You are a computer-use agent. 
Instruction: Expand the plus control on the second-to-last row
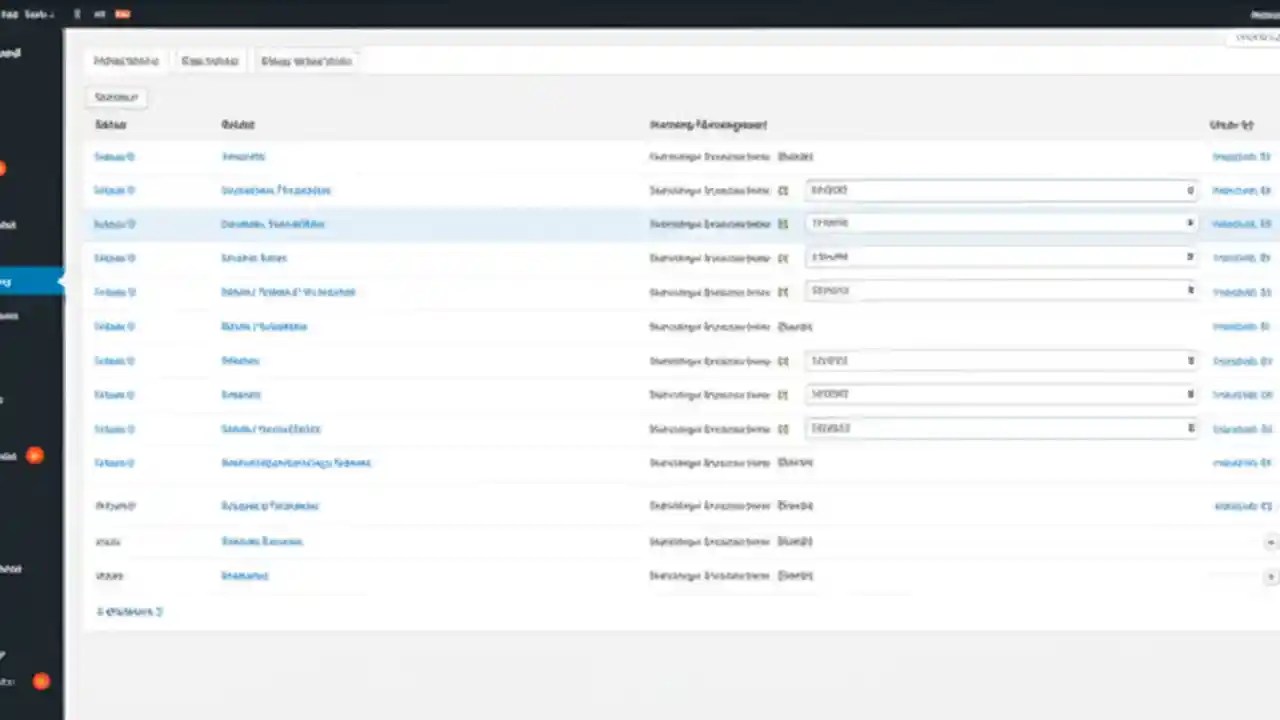tap(1270, 541)
